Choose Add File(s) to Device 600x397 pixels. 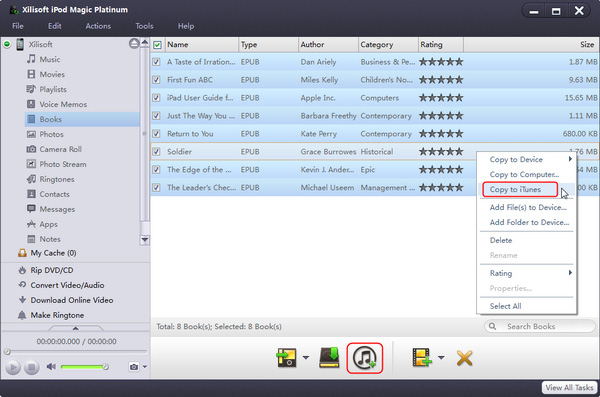527,207
